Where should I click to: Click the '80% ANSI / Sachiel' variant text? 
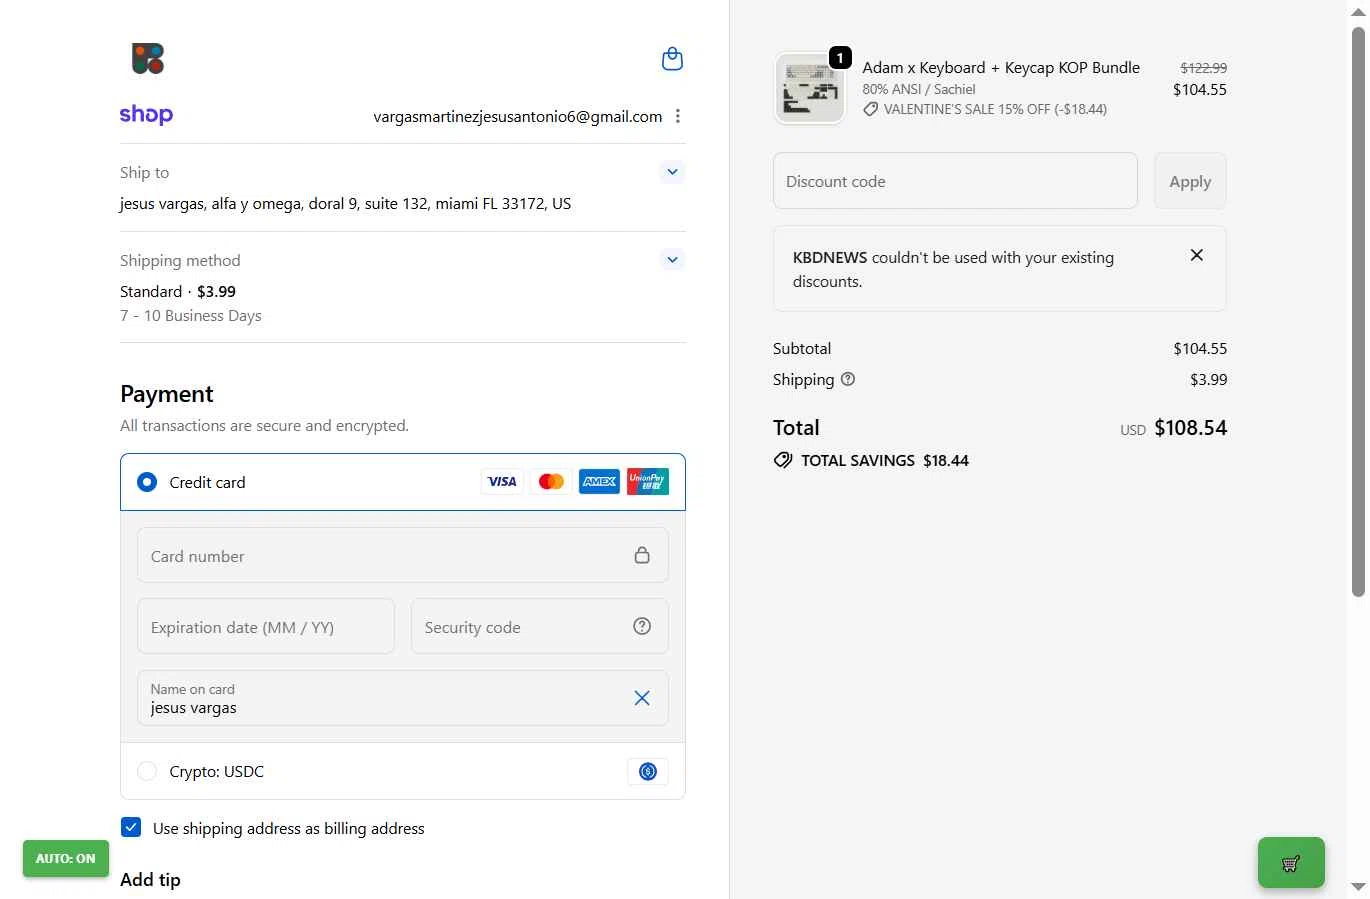pyautogui.click(x=919, y=89)
